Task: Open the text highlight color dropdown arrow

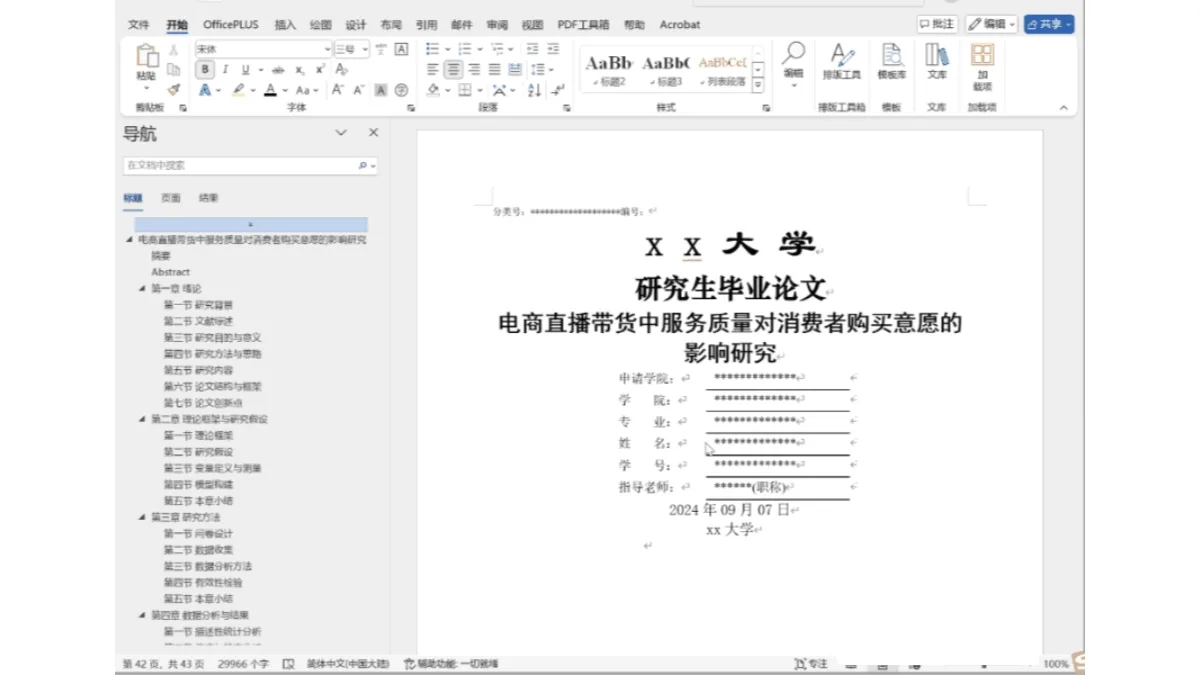Action: [x=253, y=90]
